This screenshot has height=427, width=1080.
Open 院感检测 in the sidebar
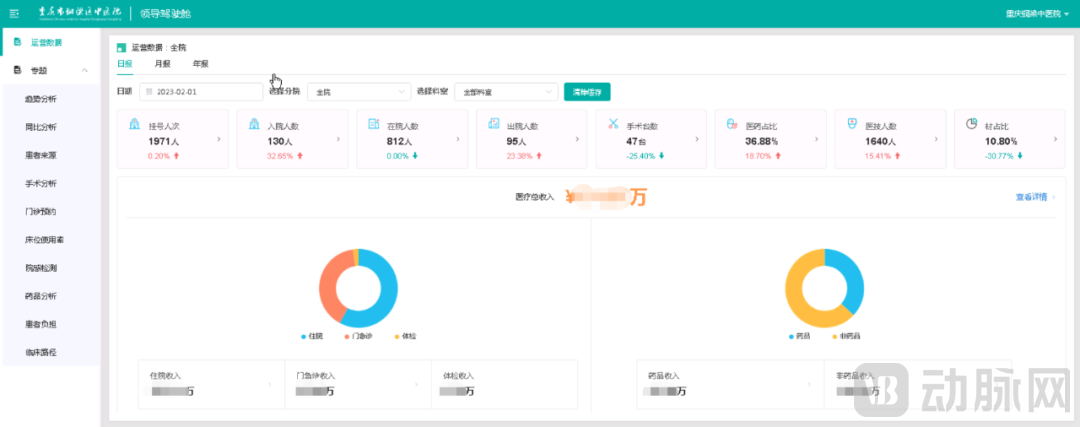(50, 268)
